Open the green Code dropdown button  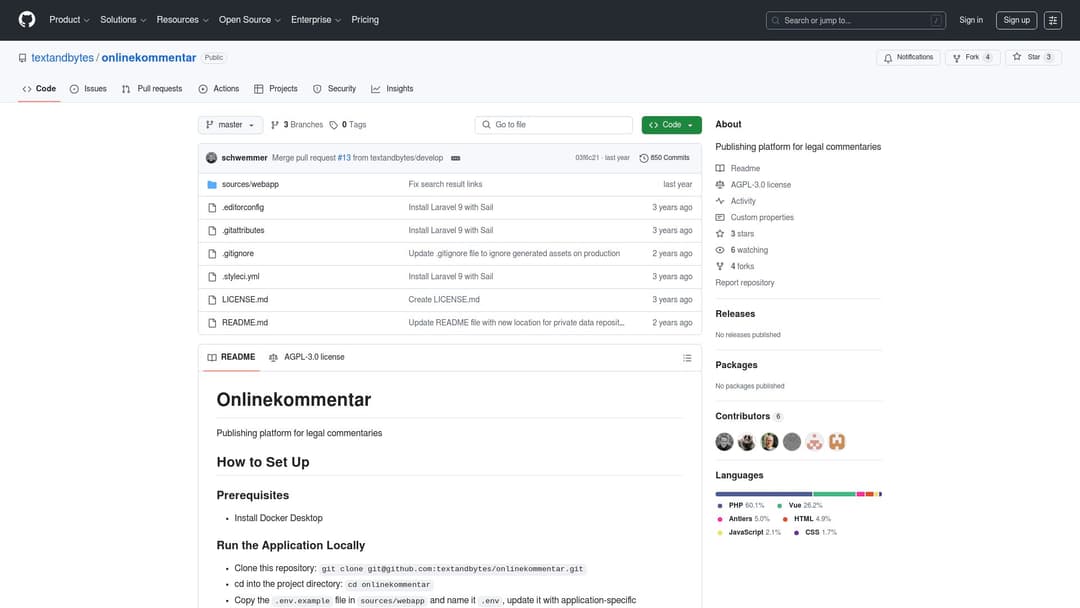(672, 125)
